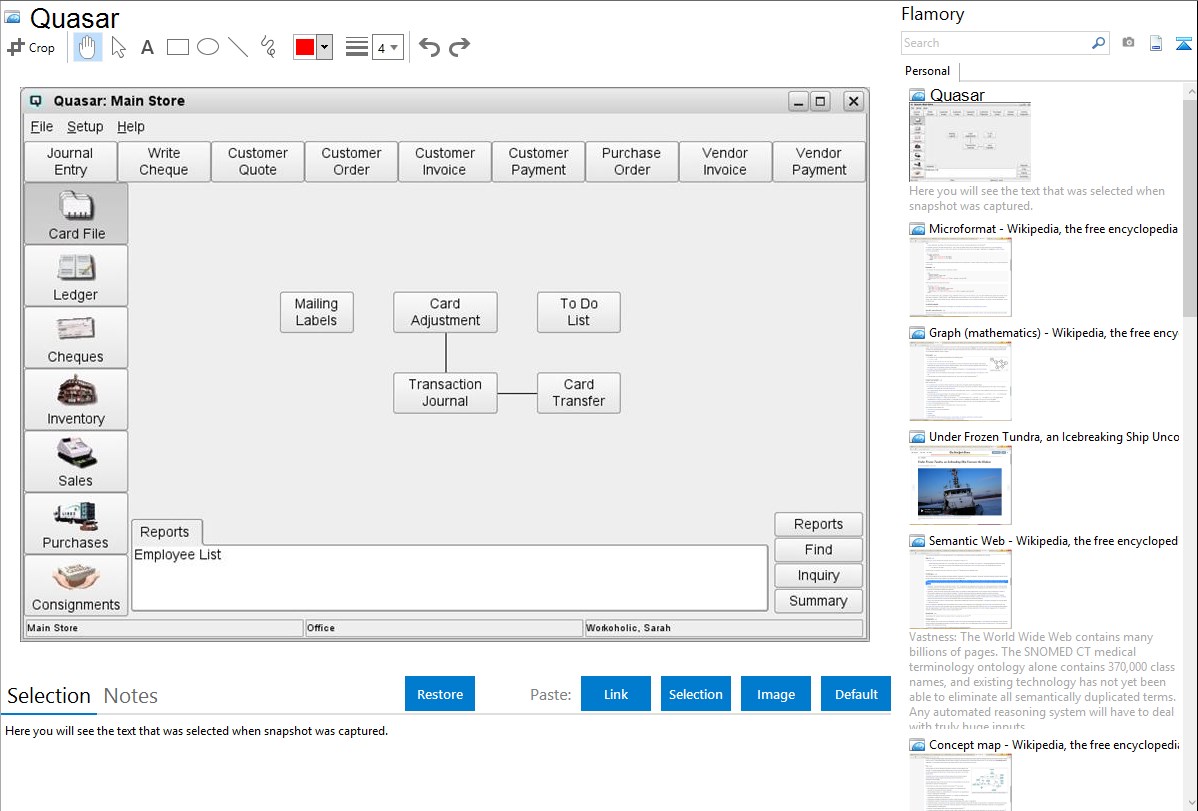The image size is (1198, 811).
Task: Click the red color swatch
Action: pyautogui.click(x=305, y=47)
